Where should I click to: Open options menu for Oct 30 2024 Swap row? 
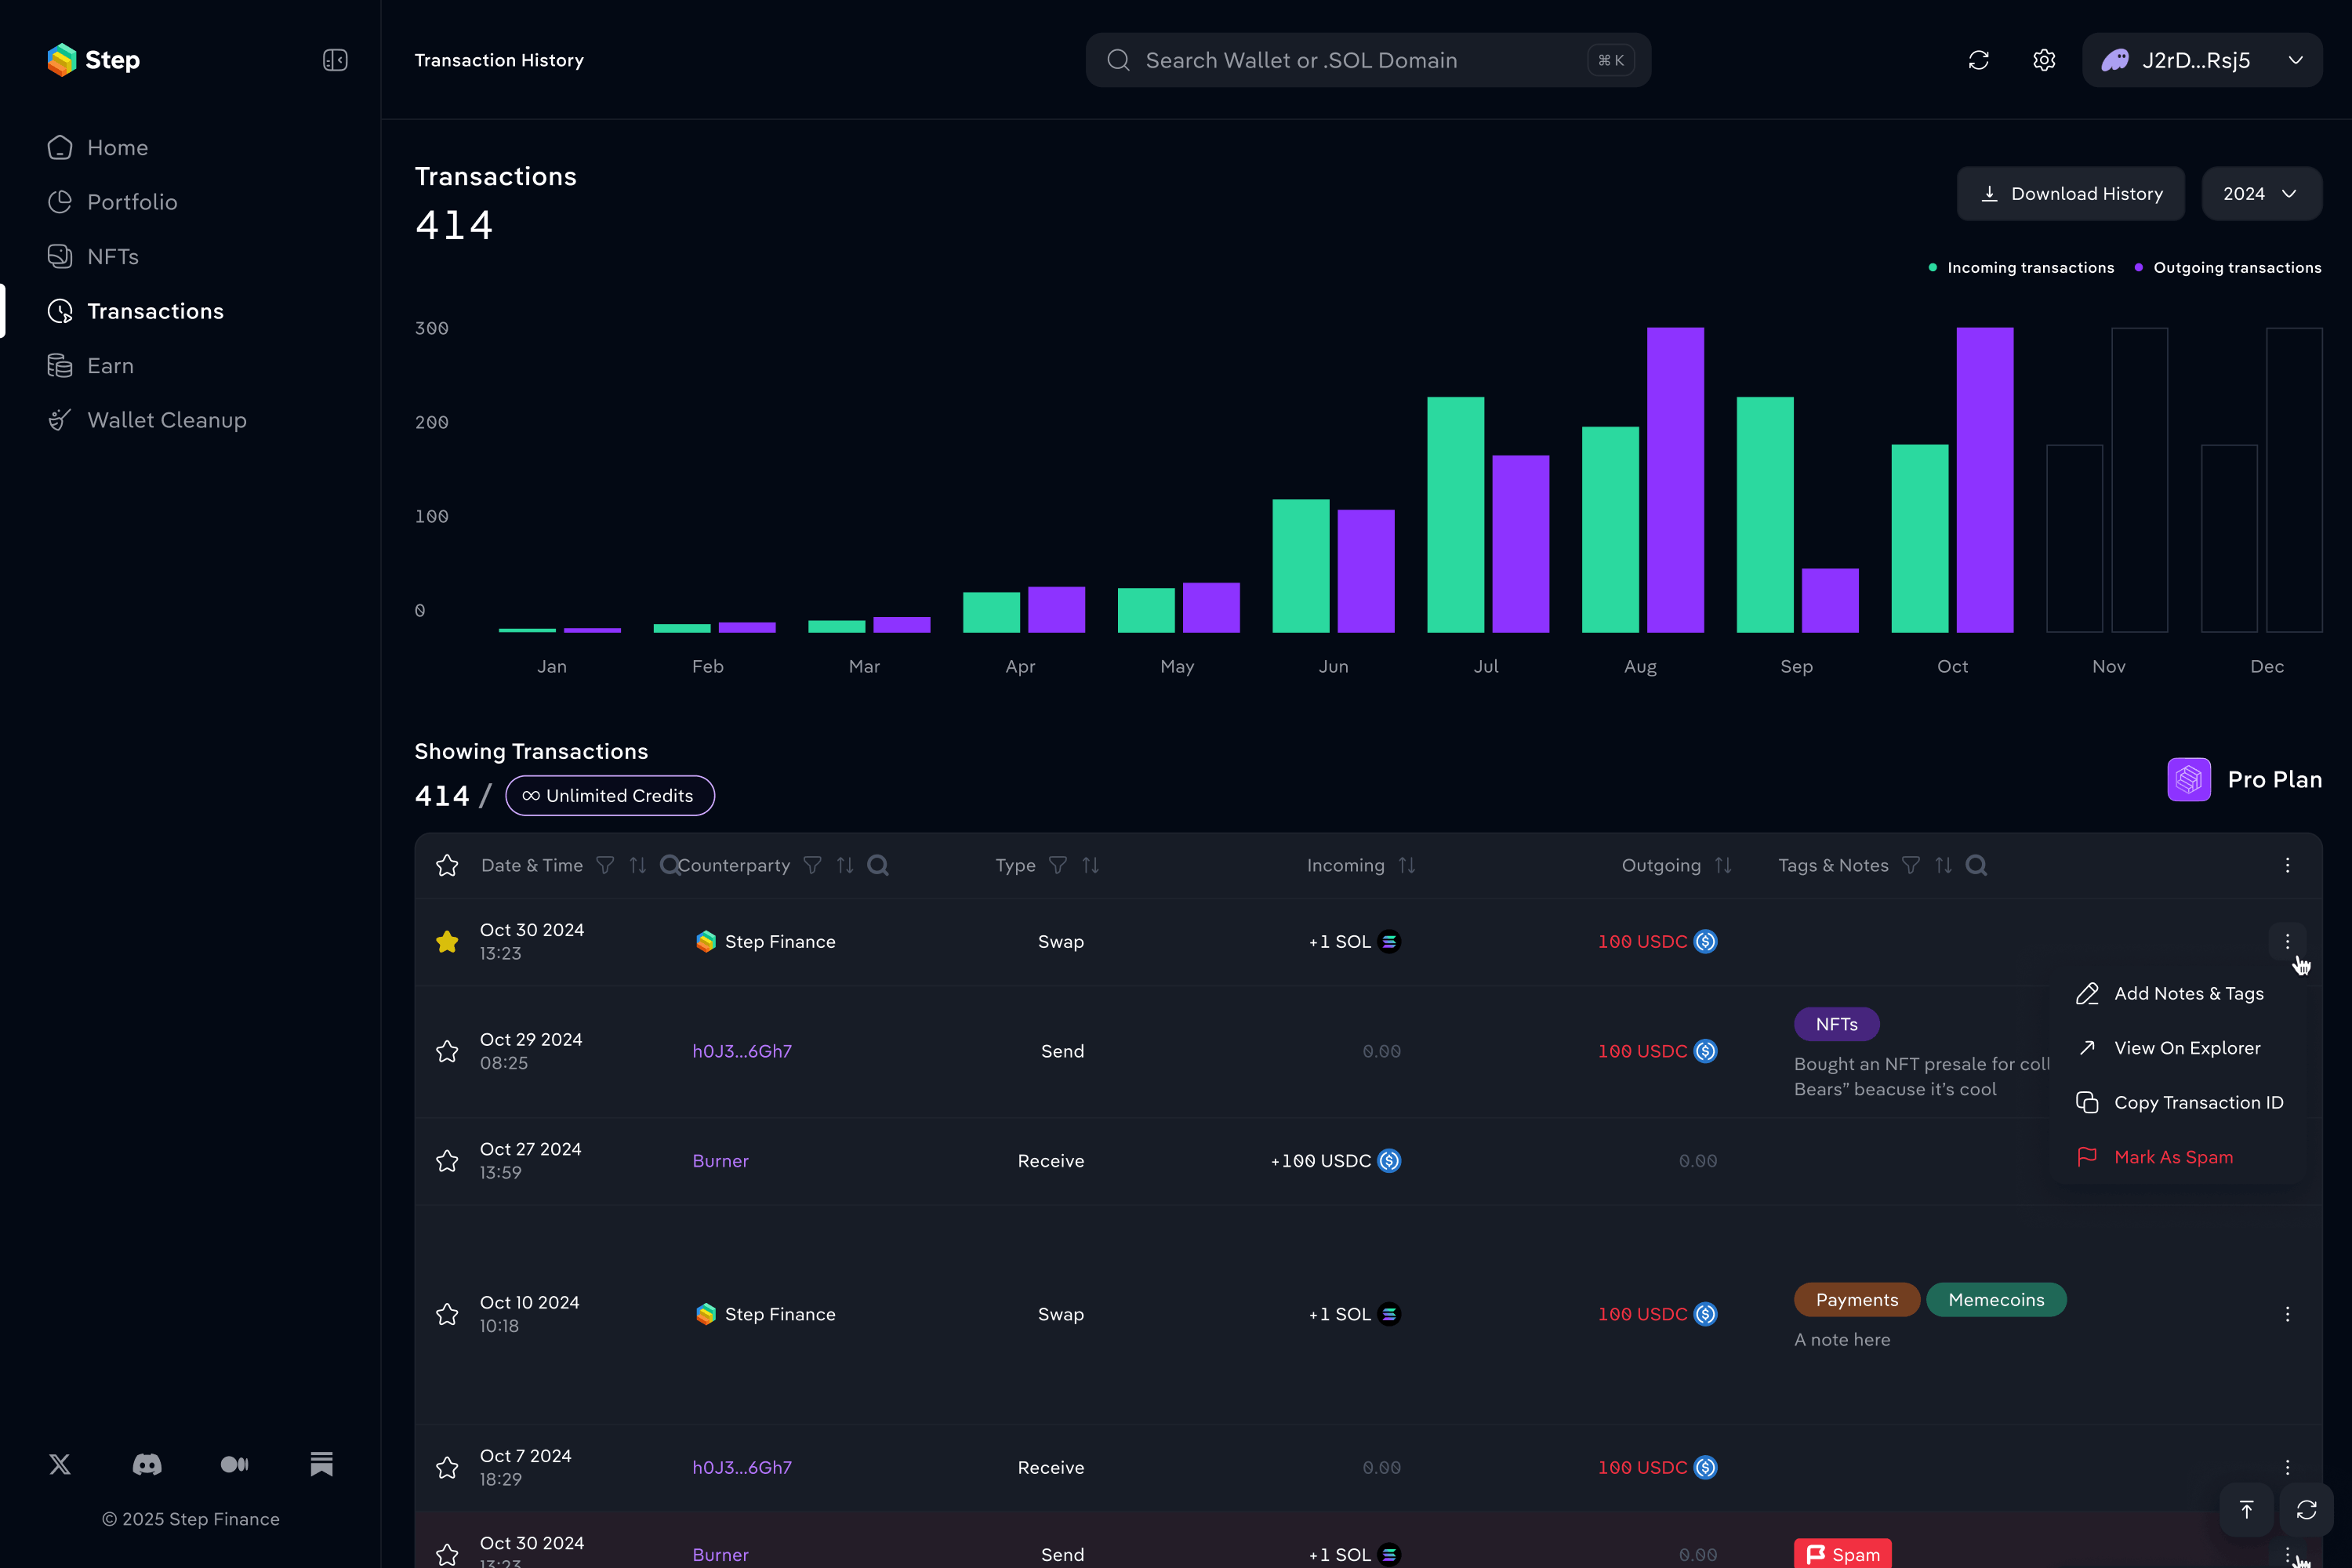2287,941
